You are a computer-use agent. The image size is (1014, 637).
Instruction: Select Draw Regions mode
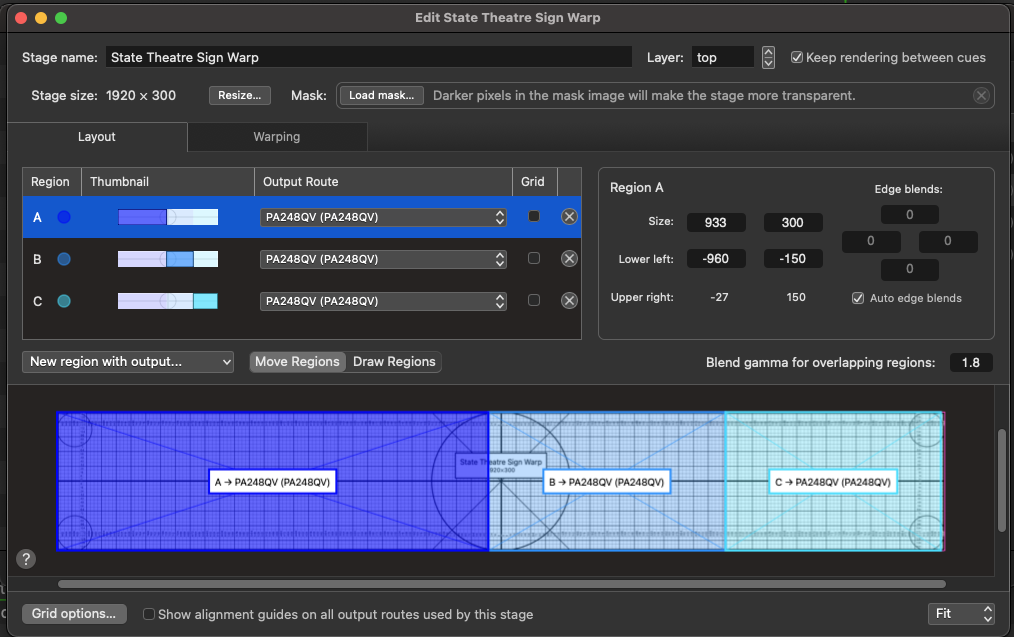(394, 361)
